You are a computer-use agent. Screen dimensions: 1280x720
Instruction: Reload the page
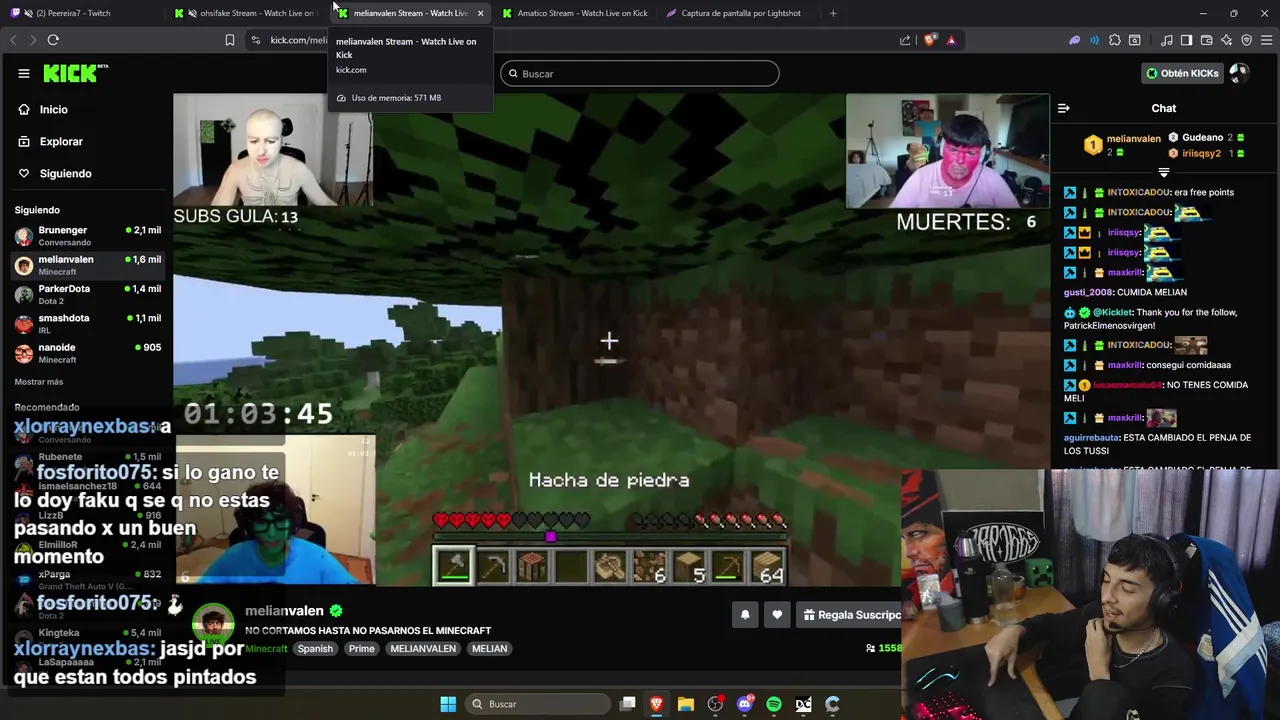pos(53,40)
